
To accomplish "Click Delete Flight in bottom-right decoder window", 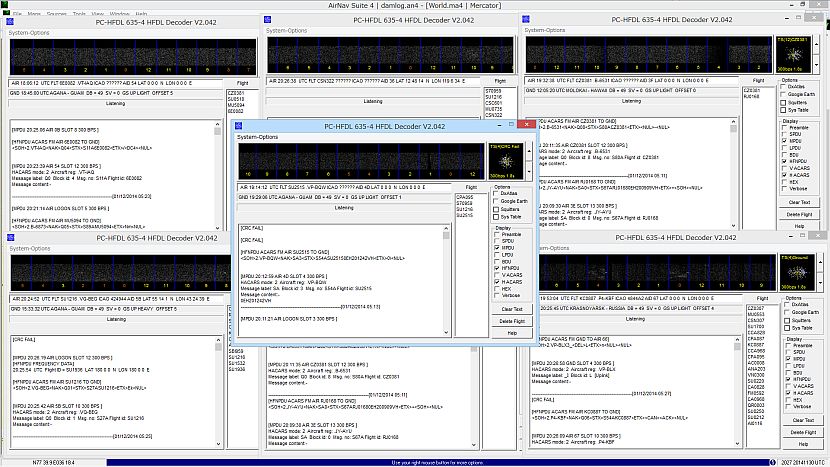I will click(803, 433).
